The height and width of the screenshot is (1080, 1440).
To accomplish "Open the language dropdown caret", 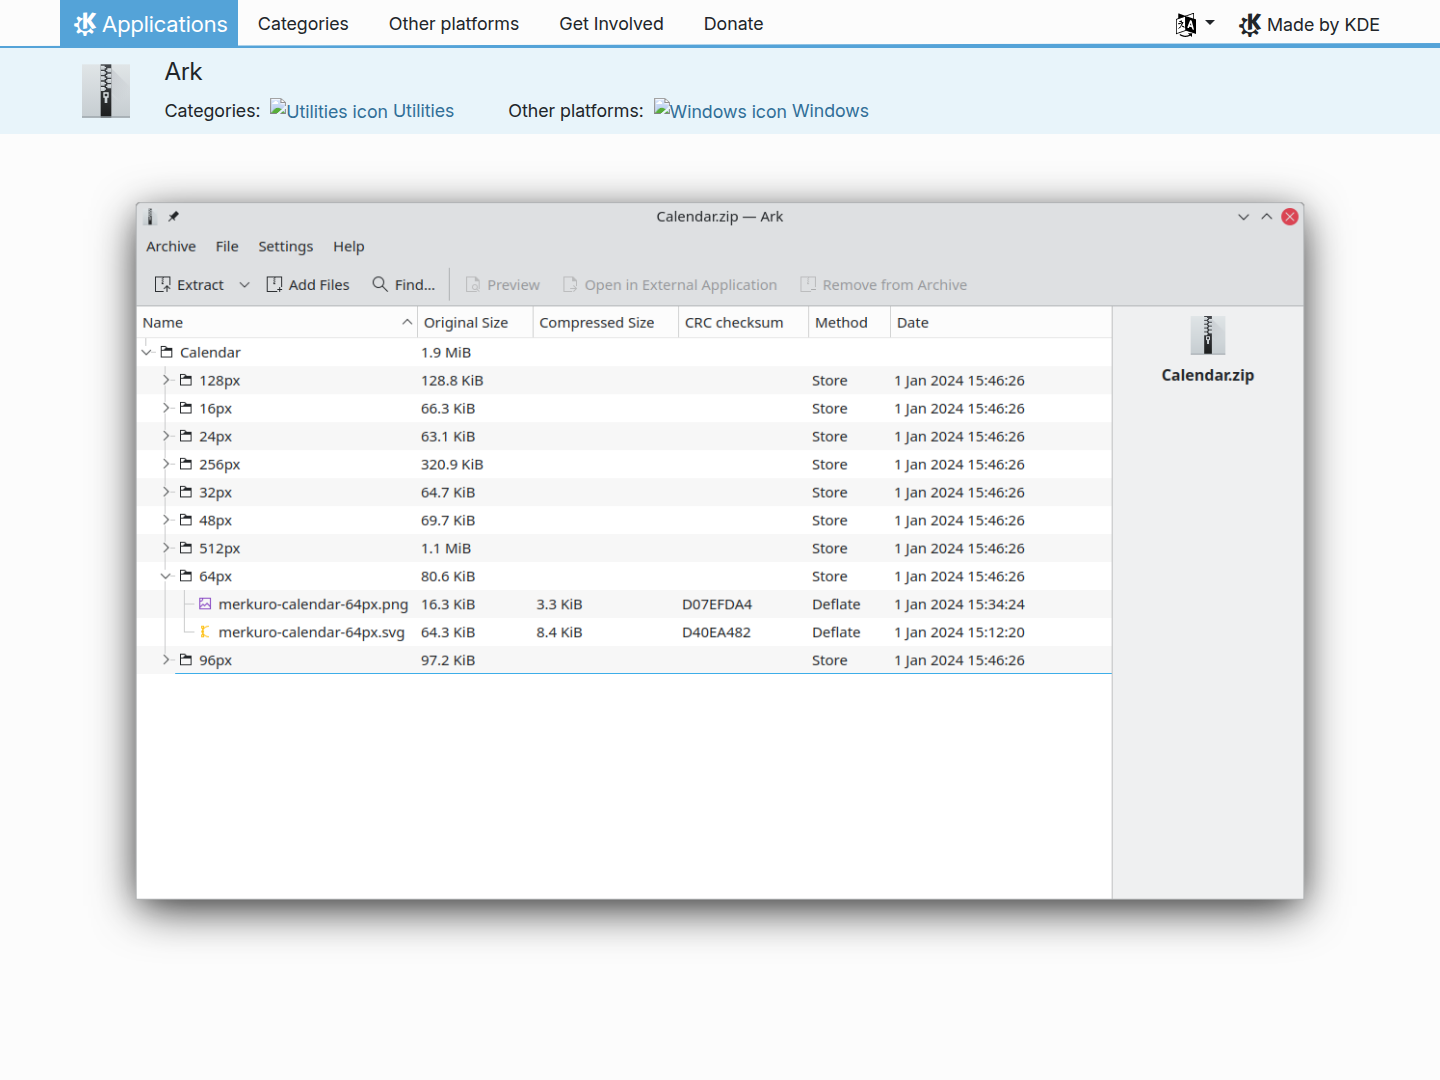I will tap(1210, 23).
